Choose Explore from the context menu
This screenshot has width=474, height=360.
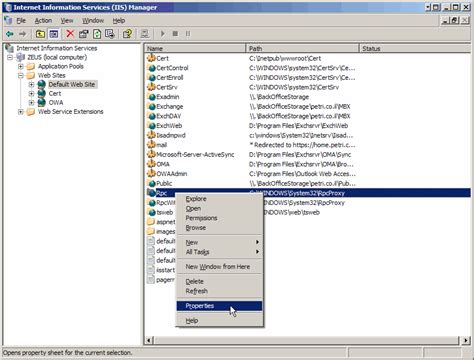(219, 199)
